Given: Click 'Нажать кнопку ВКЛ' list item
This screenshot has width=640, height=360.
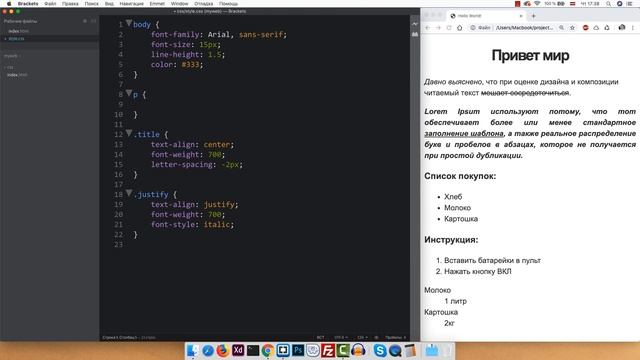Looking at the screenshot, I should coord(478,271).
